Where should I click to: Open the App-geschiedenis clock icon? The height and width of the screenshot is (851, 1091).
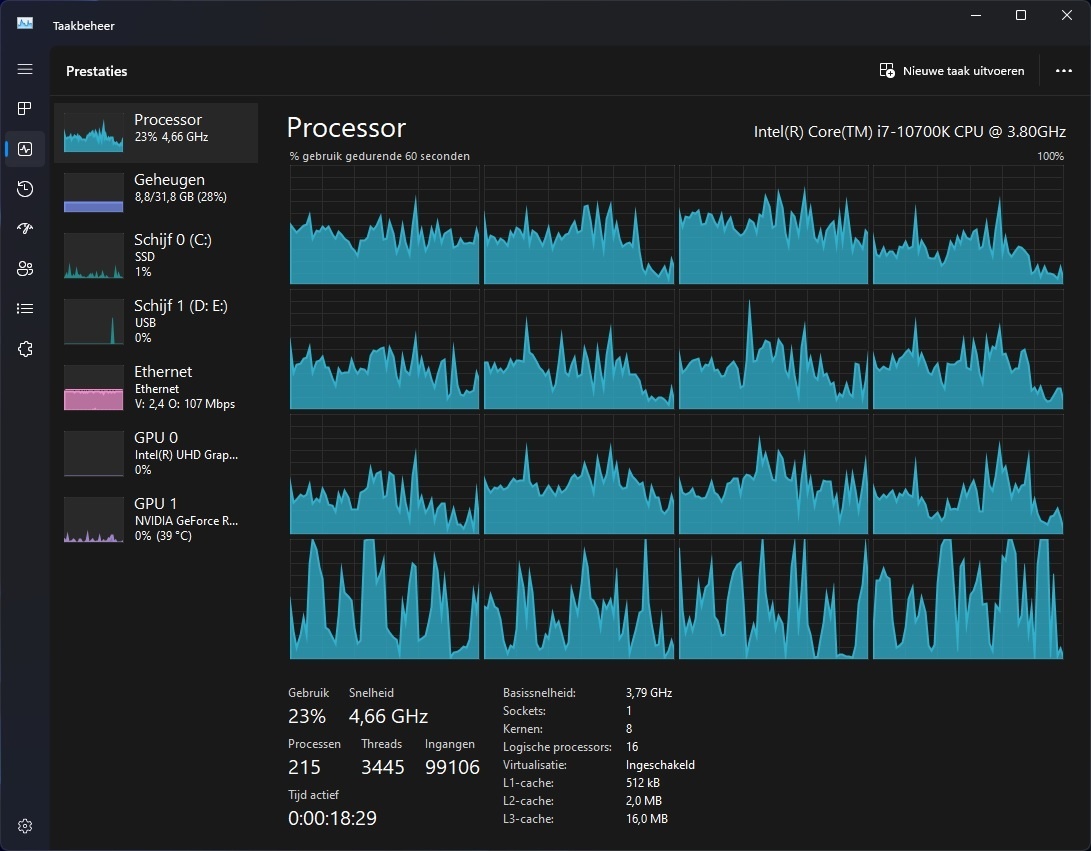[x=25, y=188]
